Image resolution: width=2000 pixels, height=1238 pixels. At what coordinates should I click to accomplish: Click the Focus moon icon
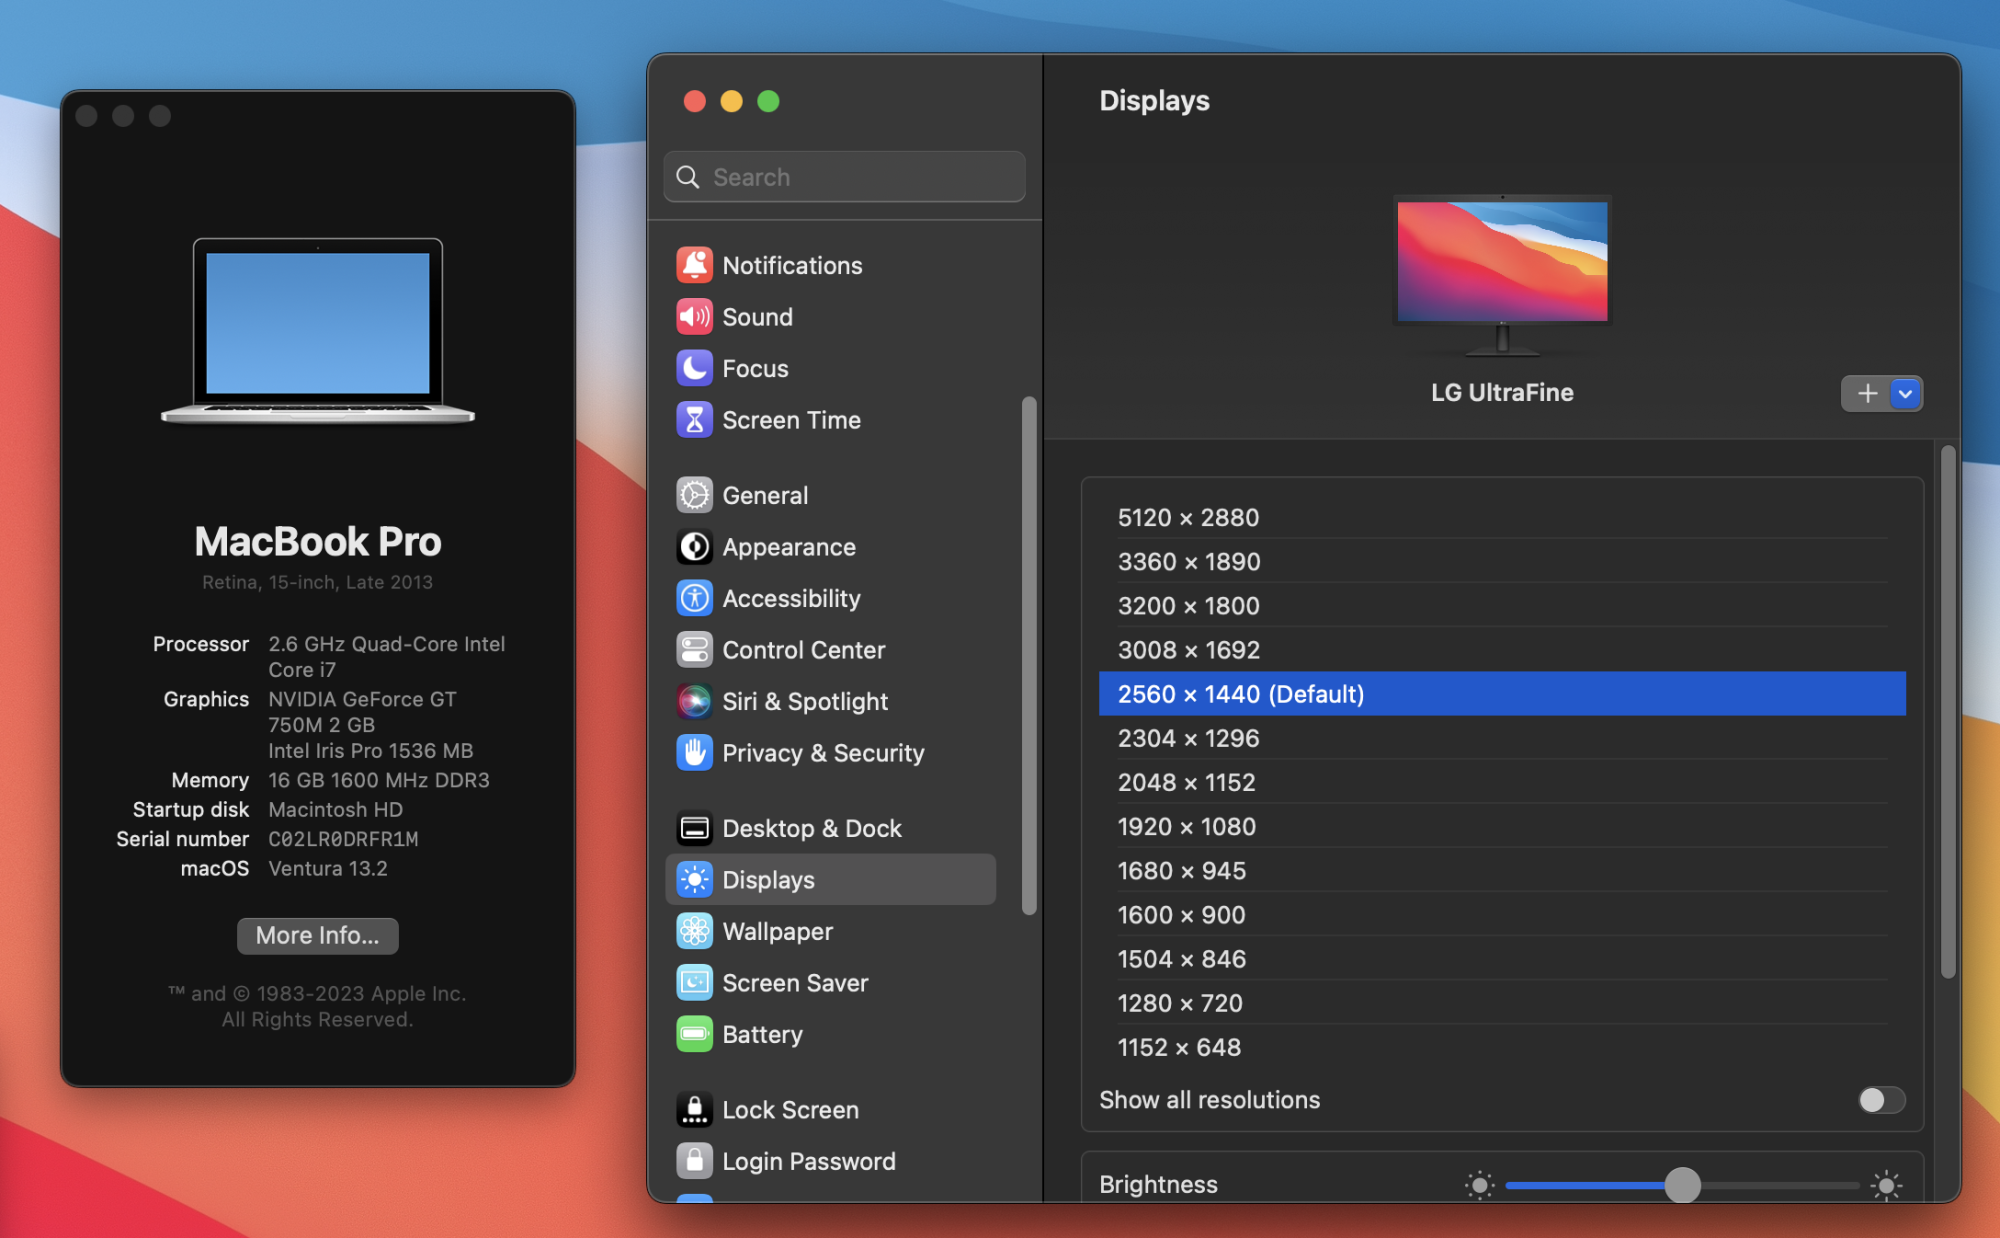694,368
